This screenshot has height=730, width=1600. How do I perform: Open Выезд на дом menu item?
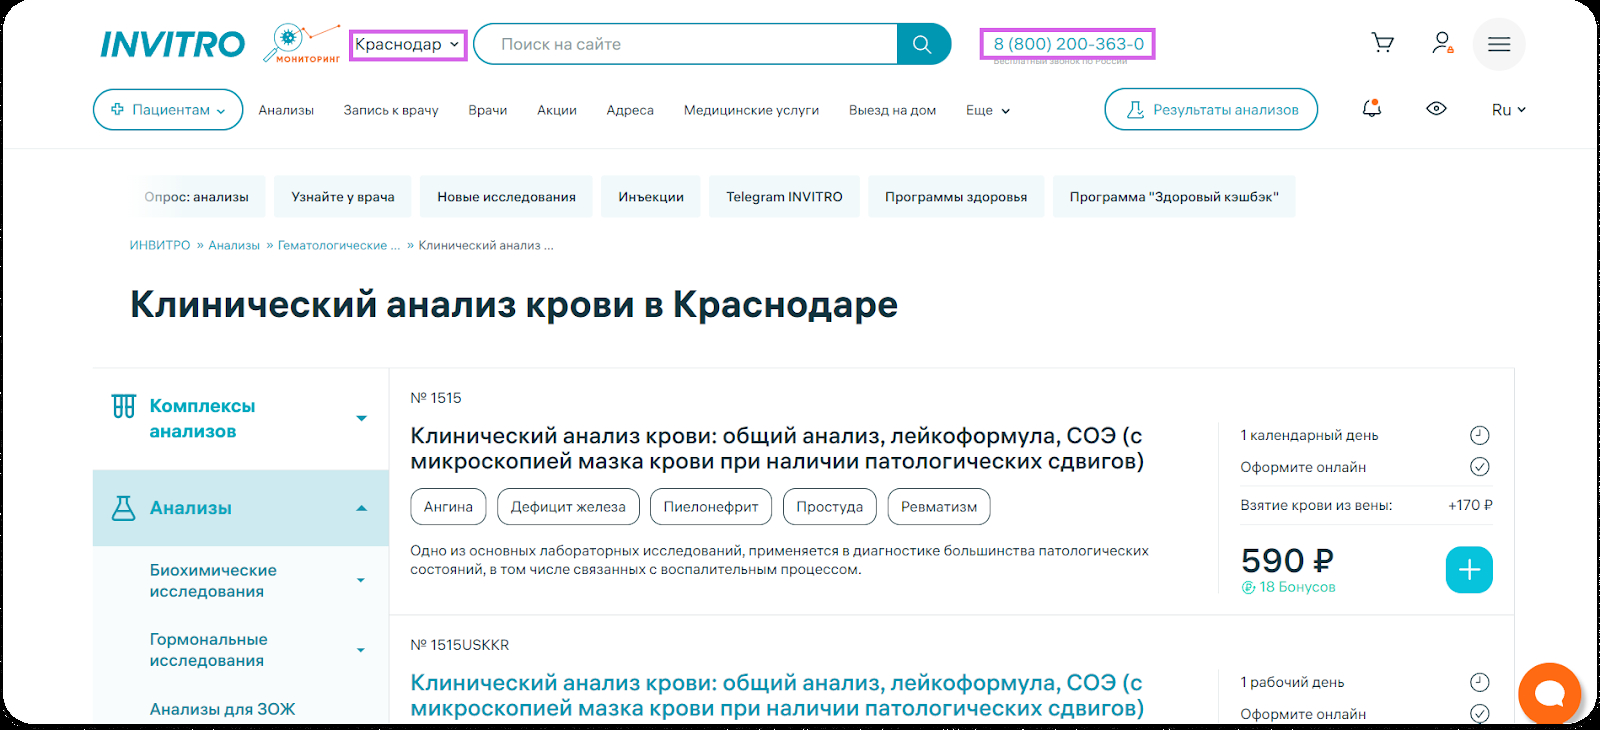[892, 110]
